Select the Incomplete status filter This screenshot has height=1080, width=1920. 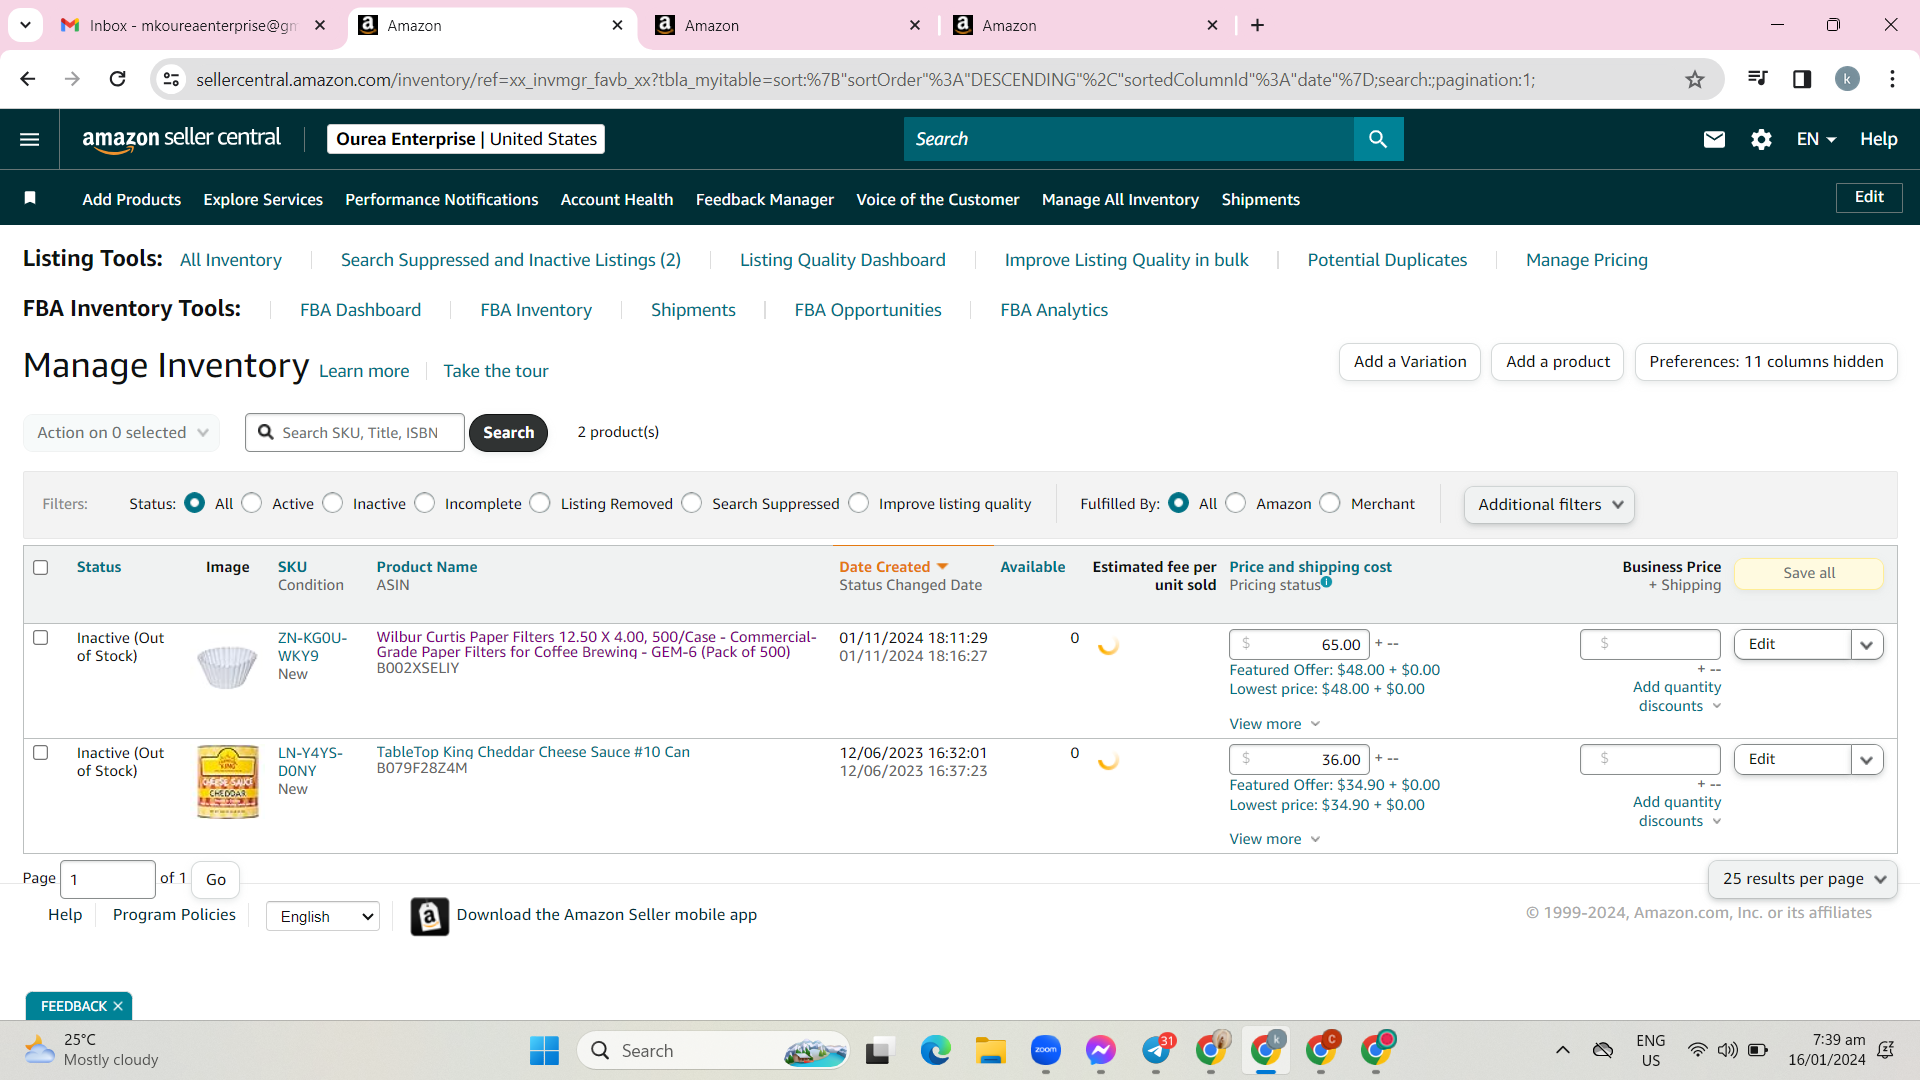425,503
